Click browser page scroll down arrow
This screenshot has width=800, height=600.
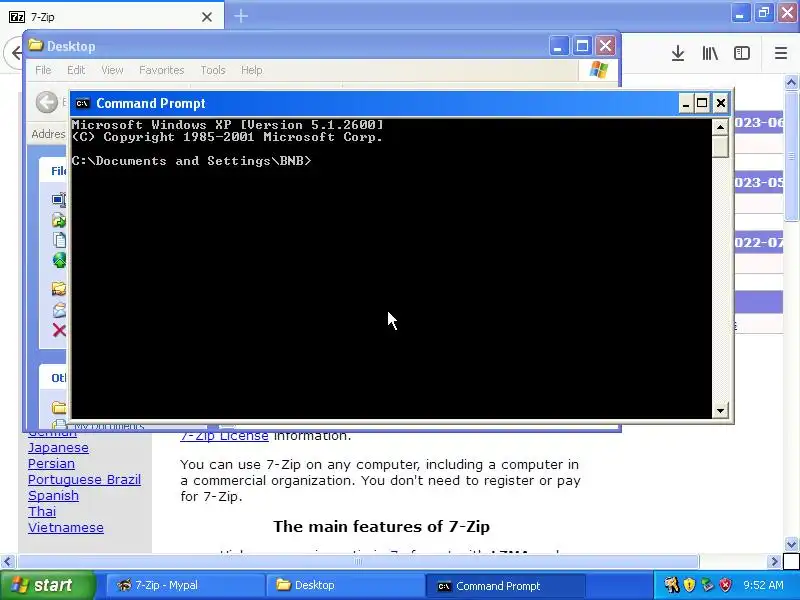coord(791,544)
